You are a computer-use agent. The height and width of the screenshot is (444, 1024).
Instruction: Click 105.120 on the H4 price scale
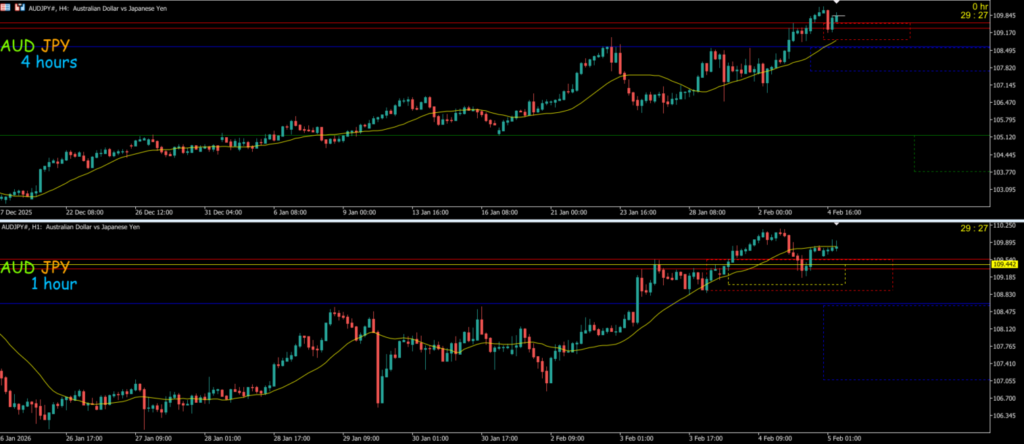1004,137
